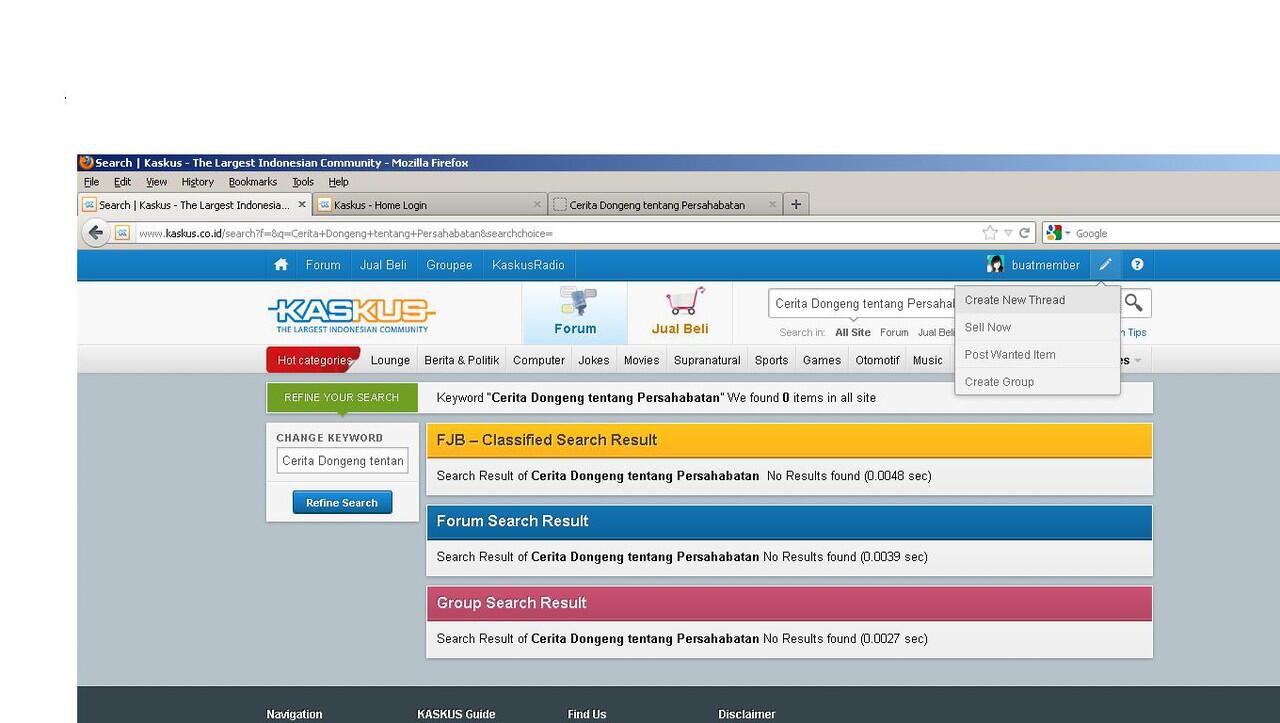Open the Bookmarks menu
This screenshot has width=1280, height=723.
click(252, 182)
